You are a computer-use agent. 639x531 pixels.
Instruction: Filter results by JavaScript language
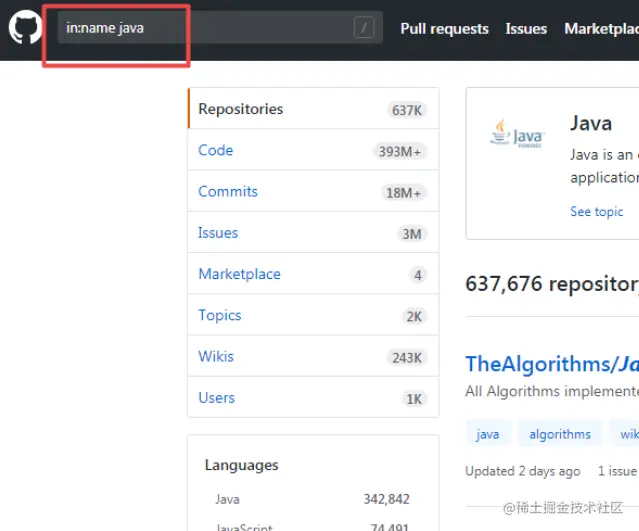tap(313, 527)
